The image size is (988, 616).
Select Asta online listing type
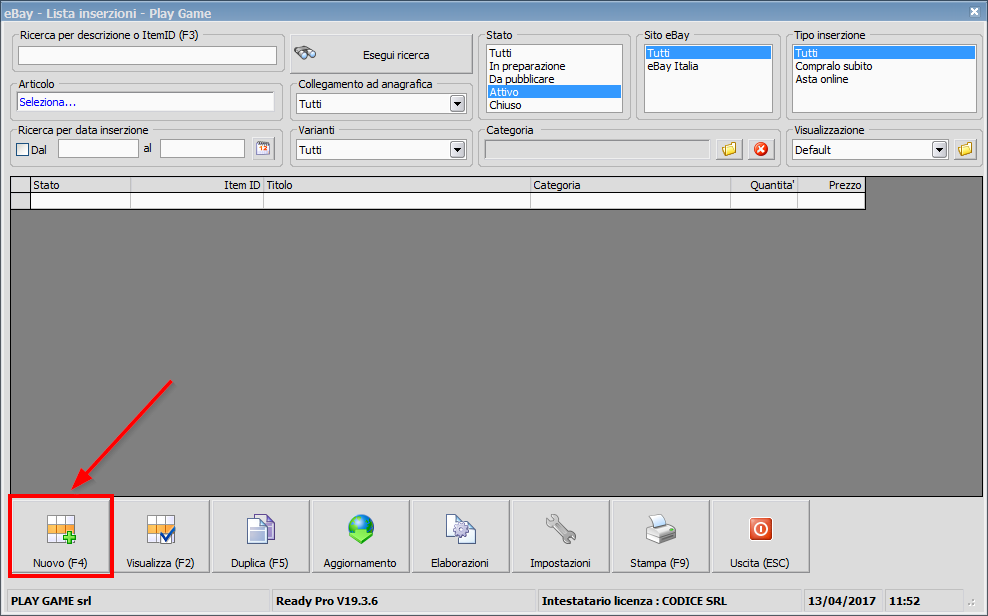pos(884,79)
